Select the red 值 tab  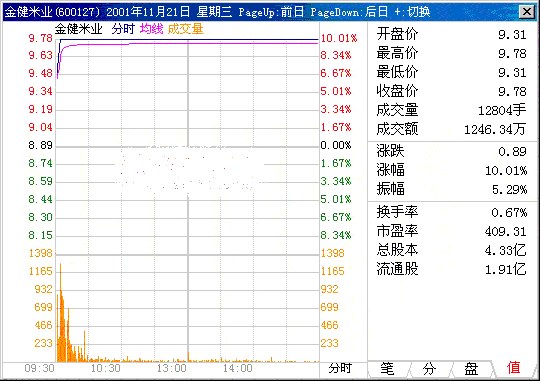tap(513, 369)
